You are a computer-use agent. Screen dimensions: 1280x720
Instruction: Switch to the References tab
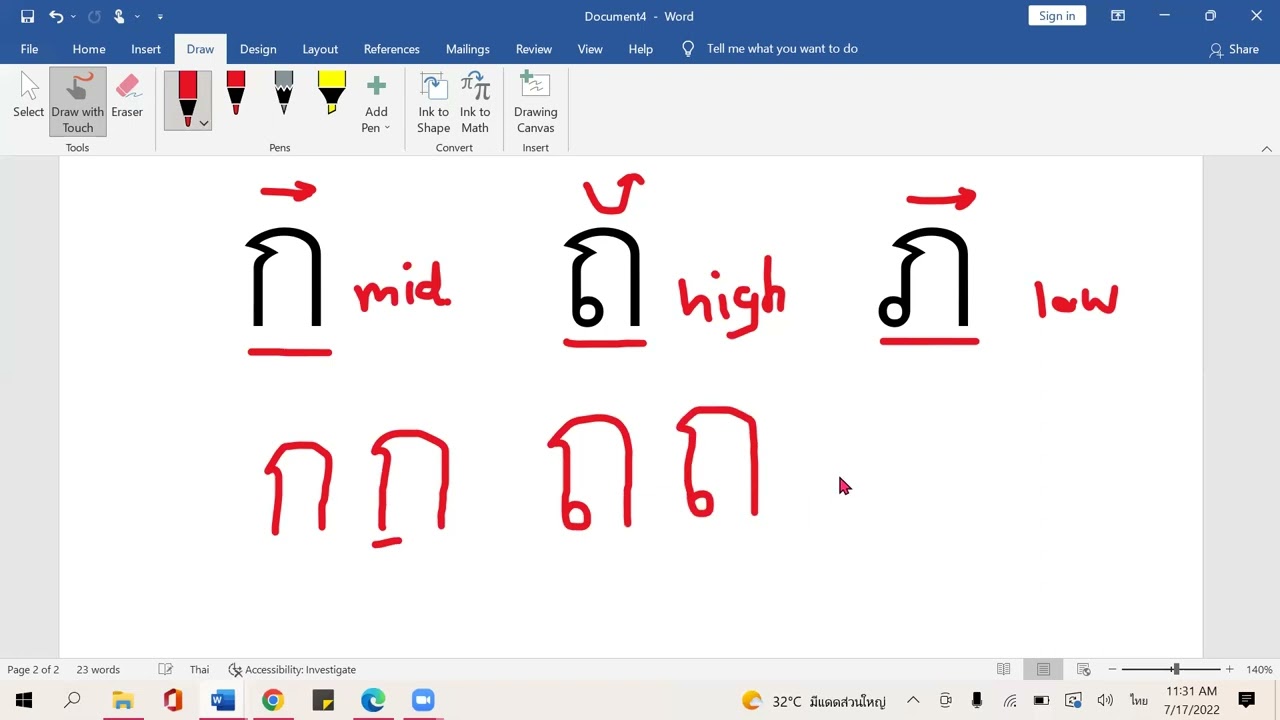coord(392,49)
